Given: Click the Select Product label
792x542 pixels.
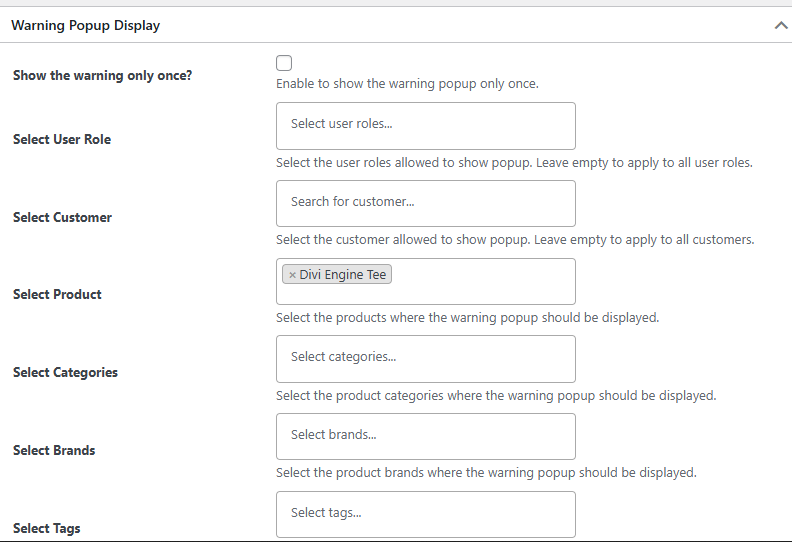Looking at the screenshot, I should (x=57, y=295).
